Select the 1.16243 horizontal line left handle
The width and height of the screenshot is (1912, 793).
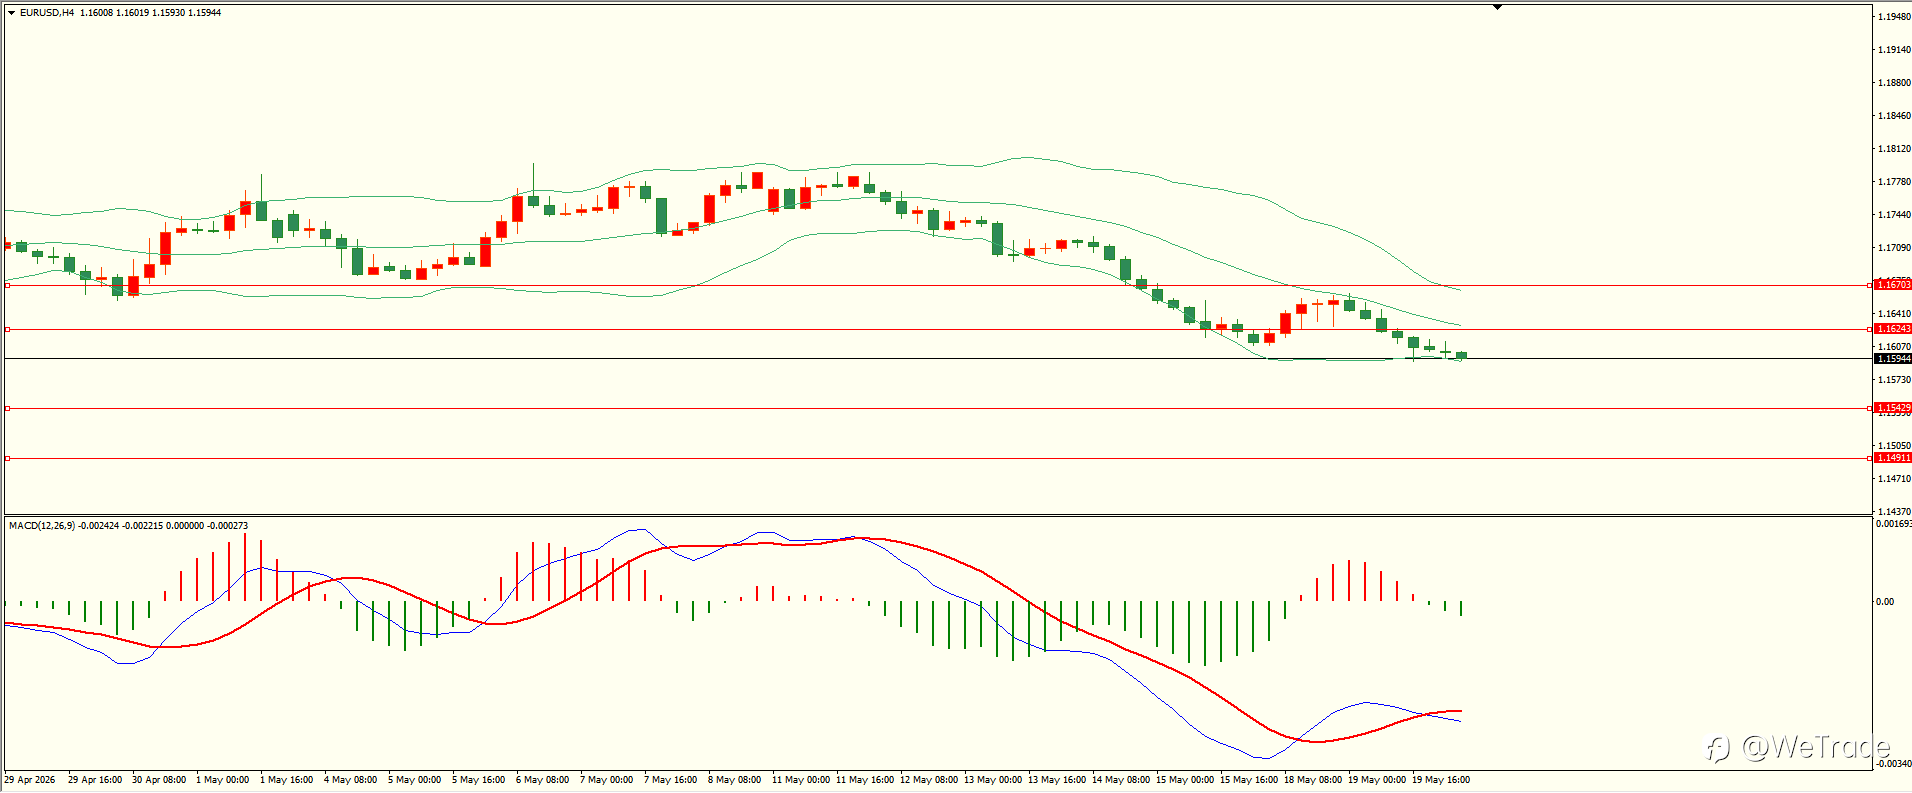click(x=7, y=329)
